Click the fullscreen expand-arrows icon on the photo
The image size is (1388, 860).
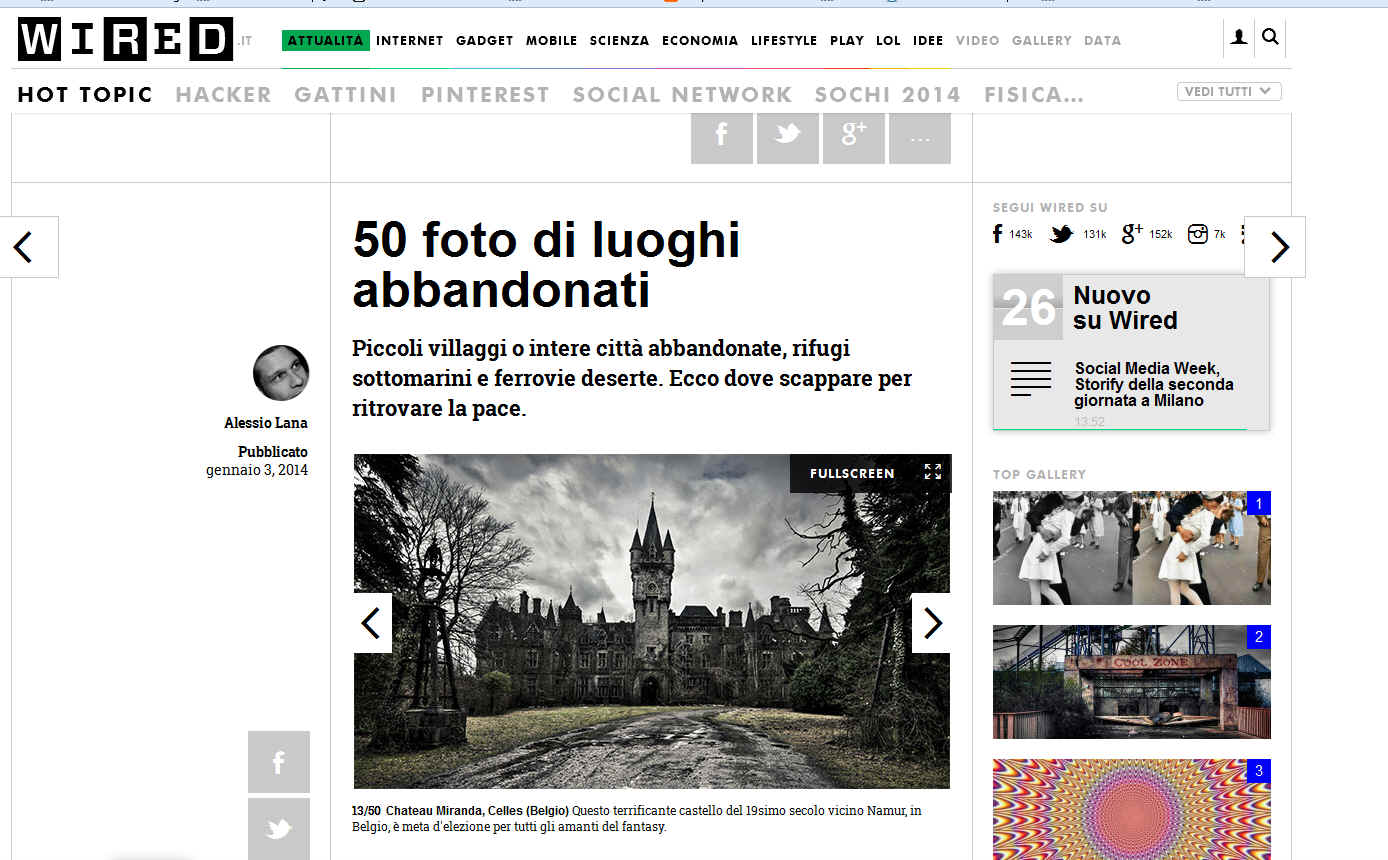933,472
